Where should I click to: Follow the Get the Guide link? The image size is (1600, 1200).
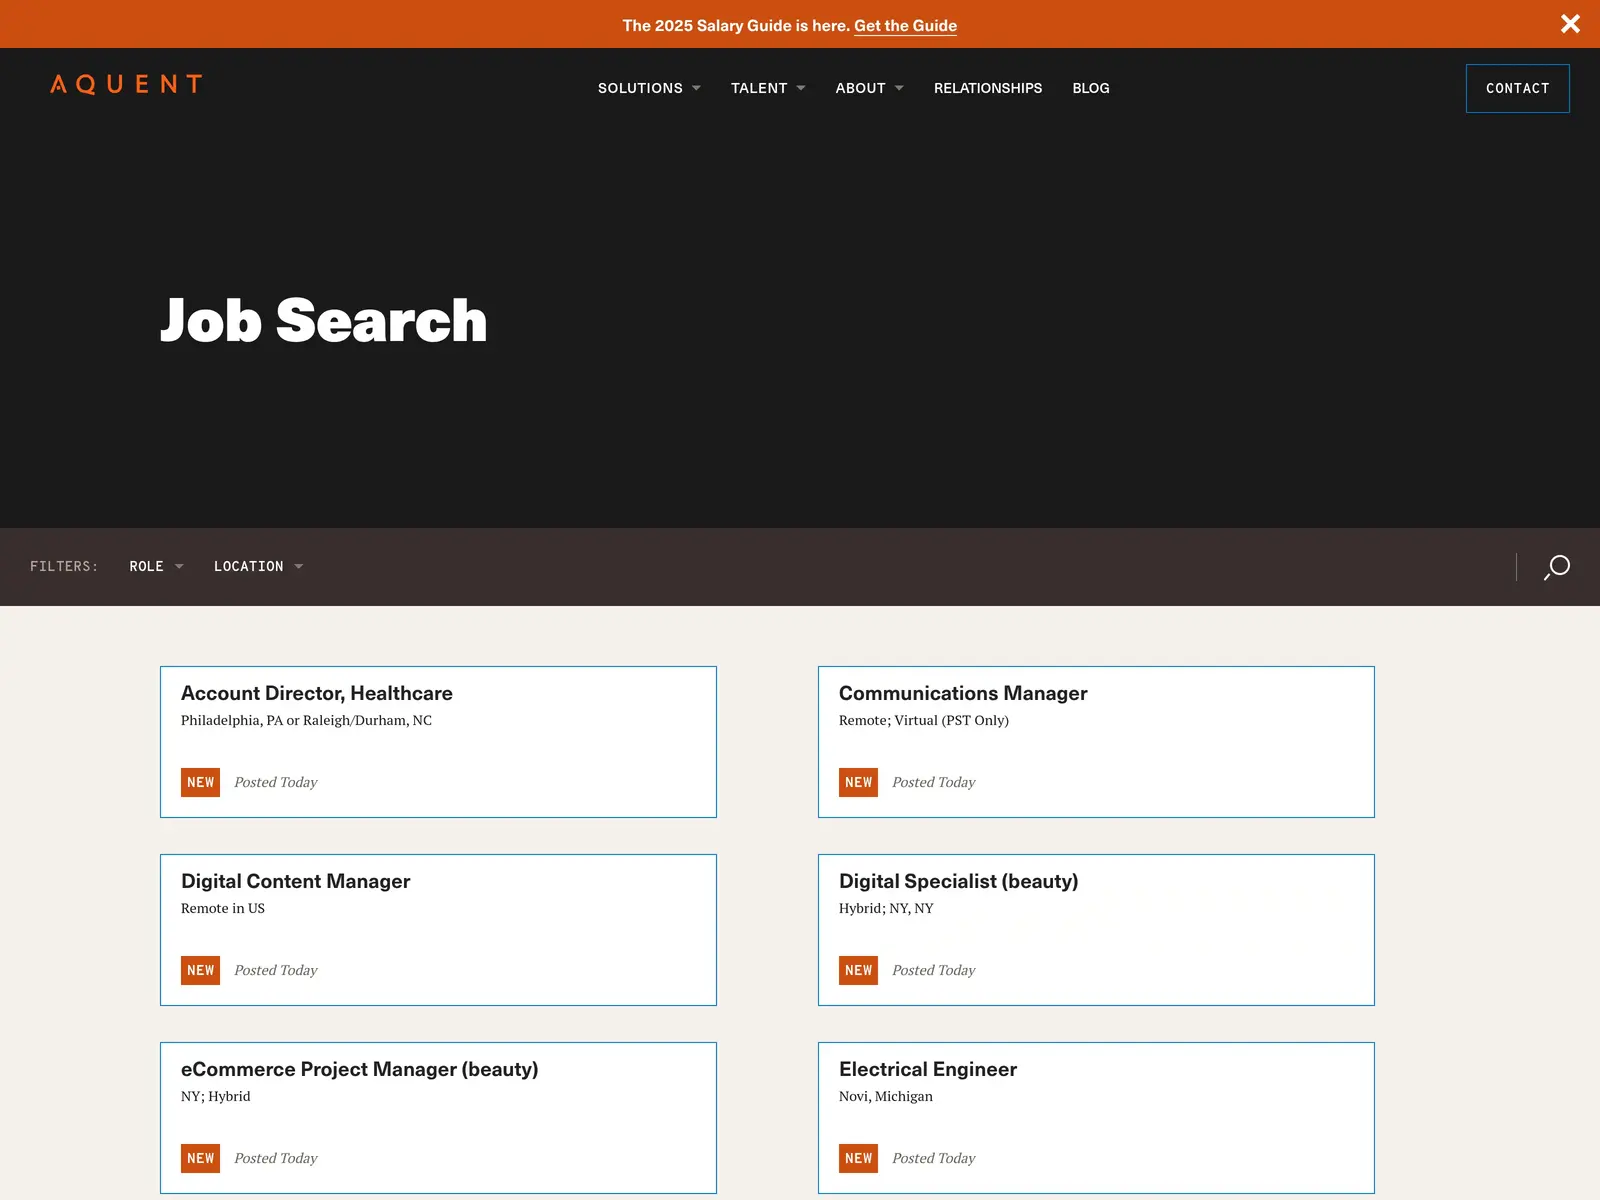905,25
